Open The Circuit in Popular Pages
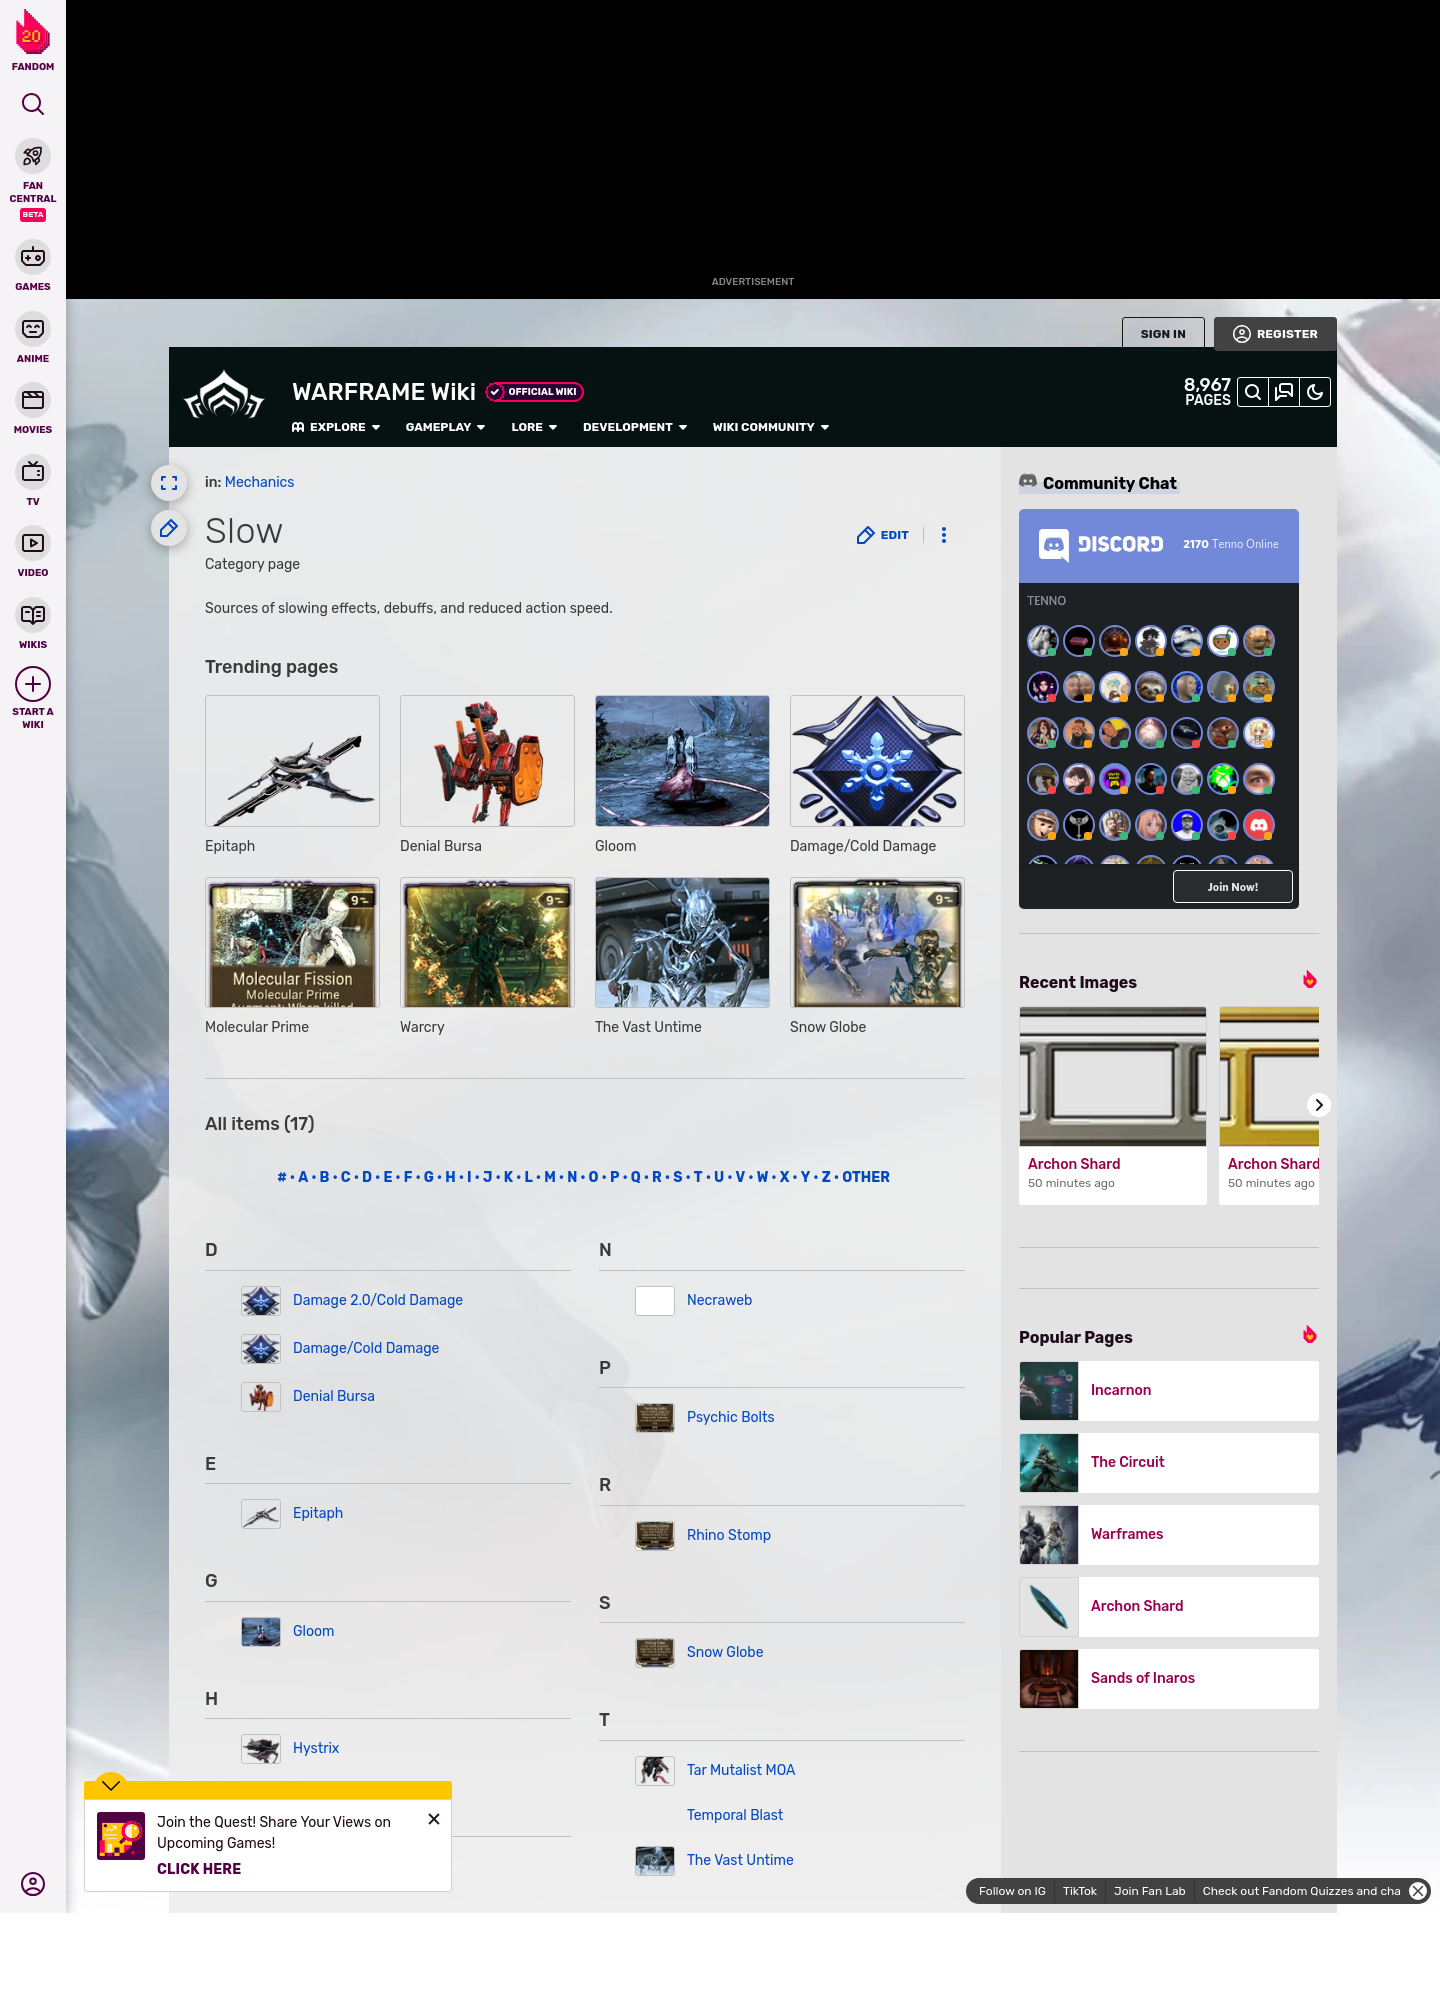Screen dimensions: 1440x2000 [x=1169, y=1462]
